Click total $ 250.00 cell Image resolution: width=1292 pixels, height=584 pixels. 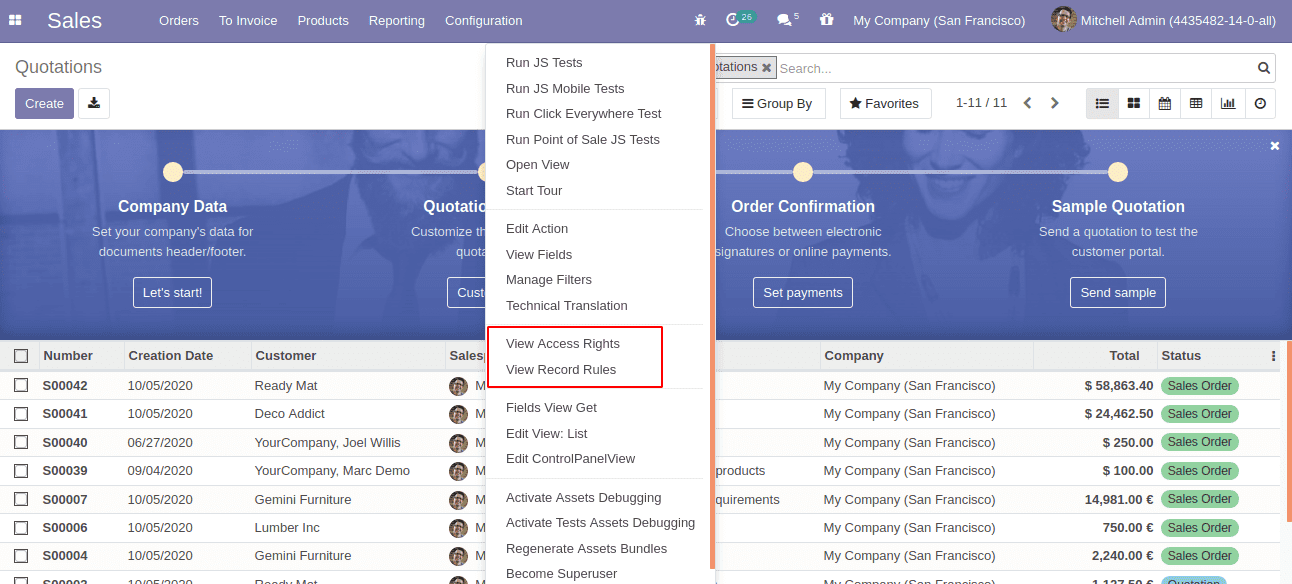coord(1127,442)
